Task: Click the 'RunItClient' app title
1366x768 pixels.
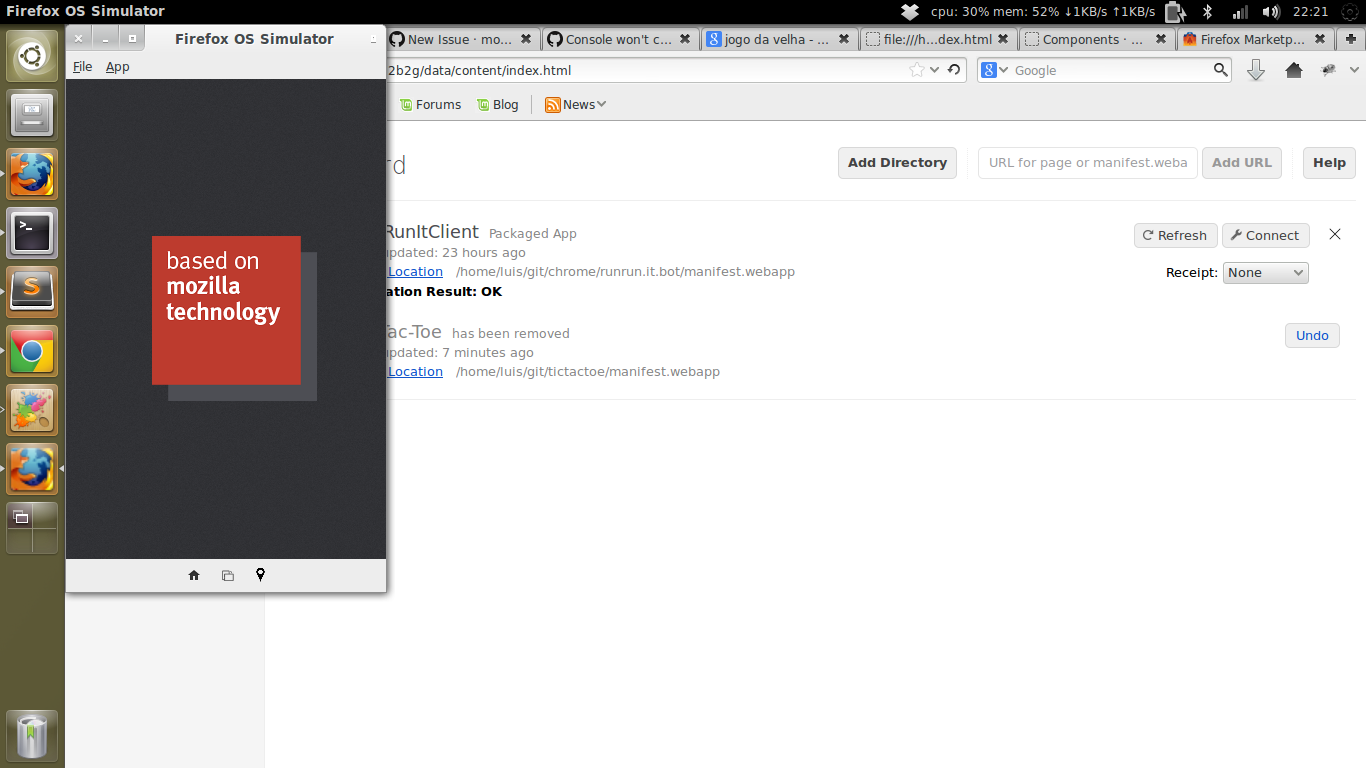Action: tap(431, 232)
